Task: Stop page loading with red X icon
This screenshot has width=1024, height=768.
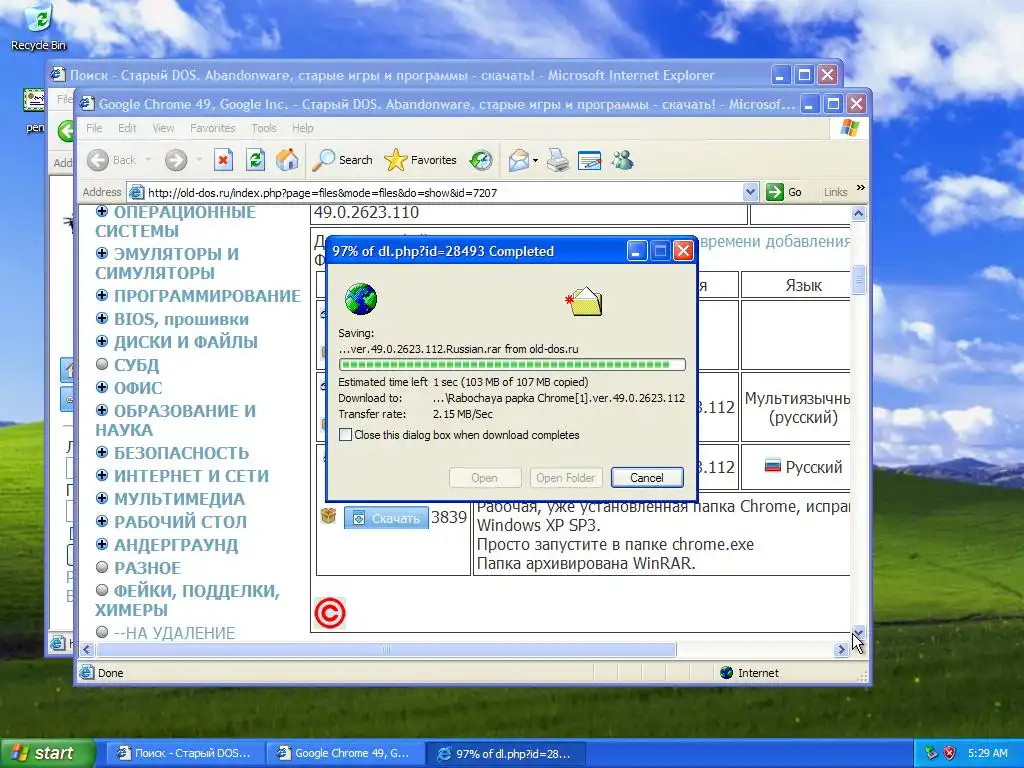Action: point(223,160)
